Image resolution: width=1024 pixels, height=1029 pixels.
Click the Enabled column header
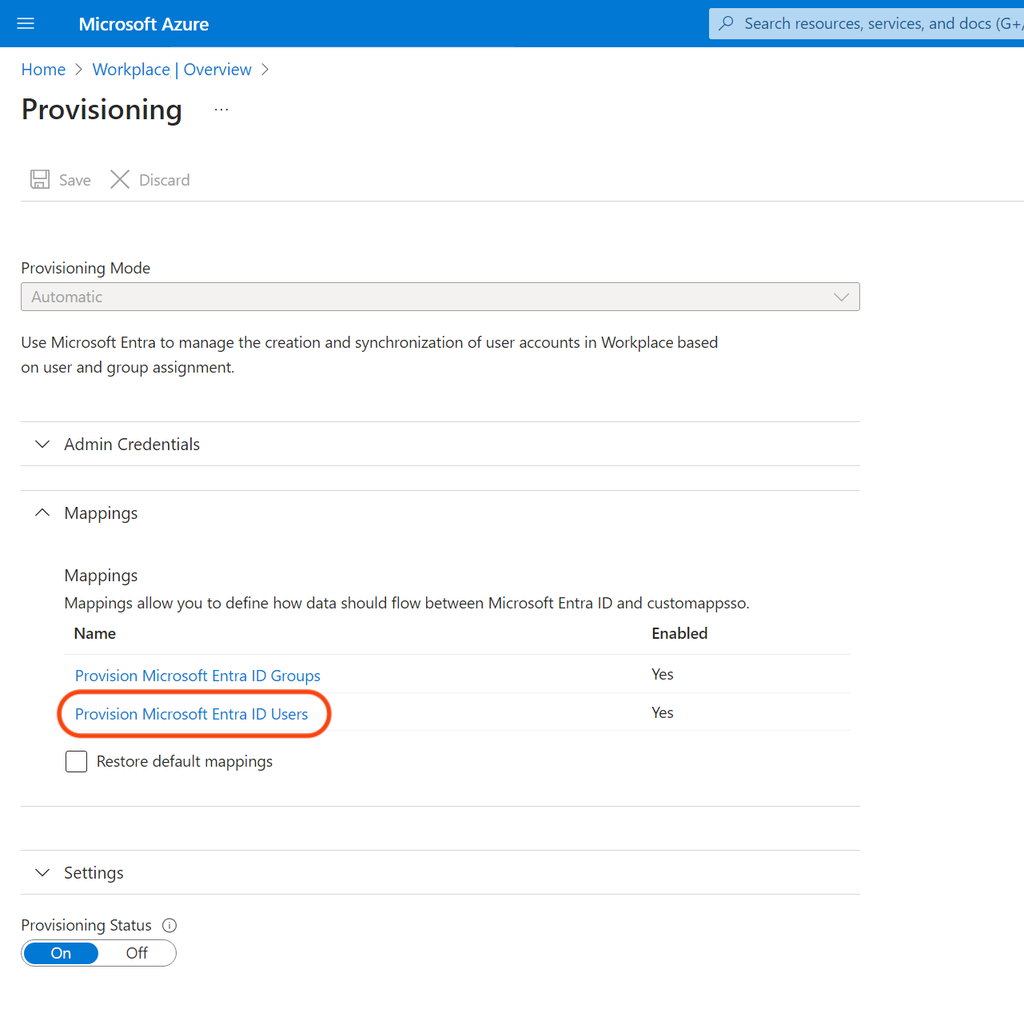[679, 633]
